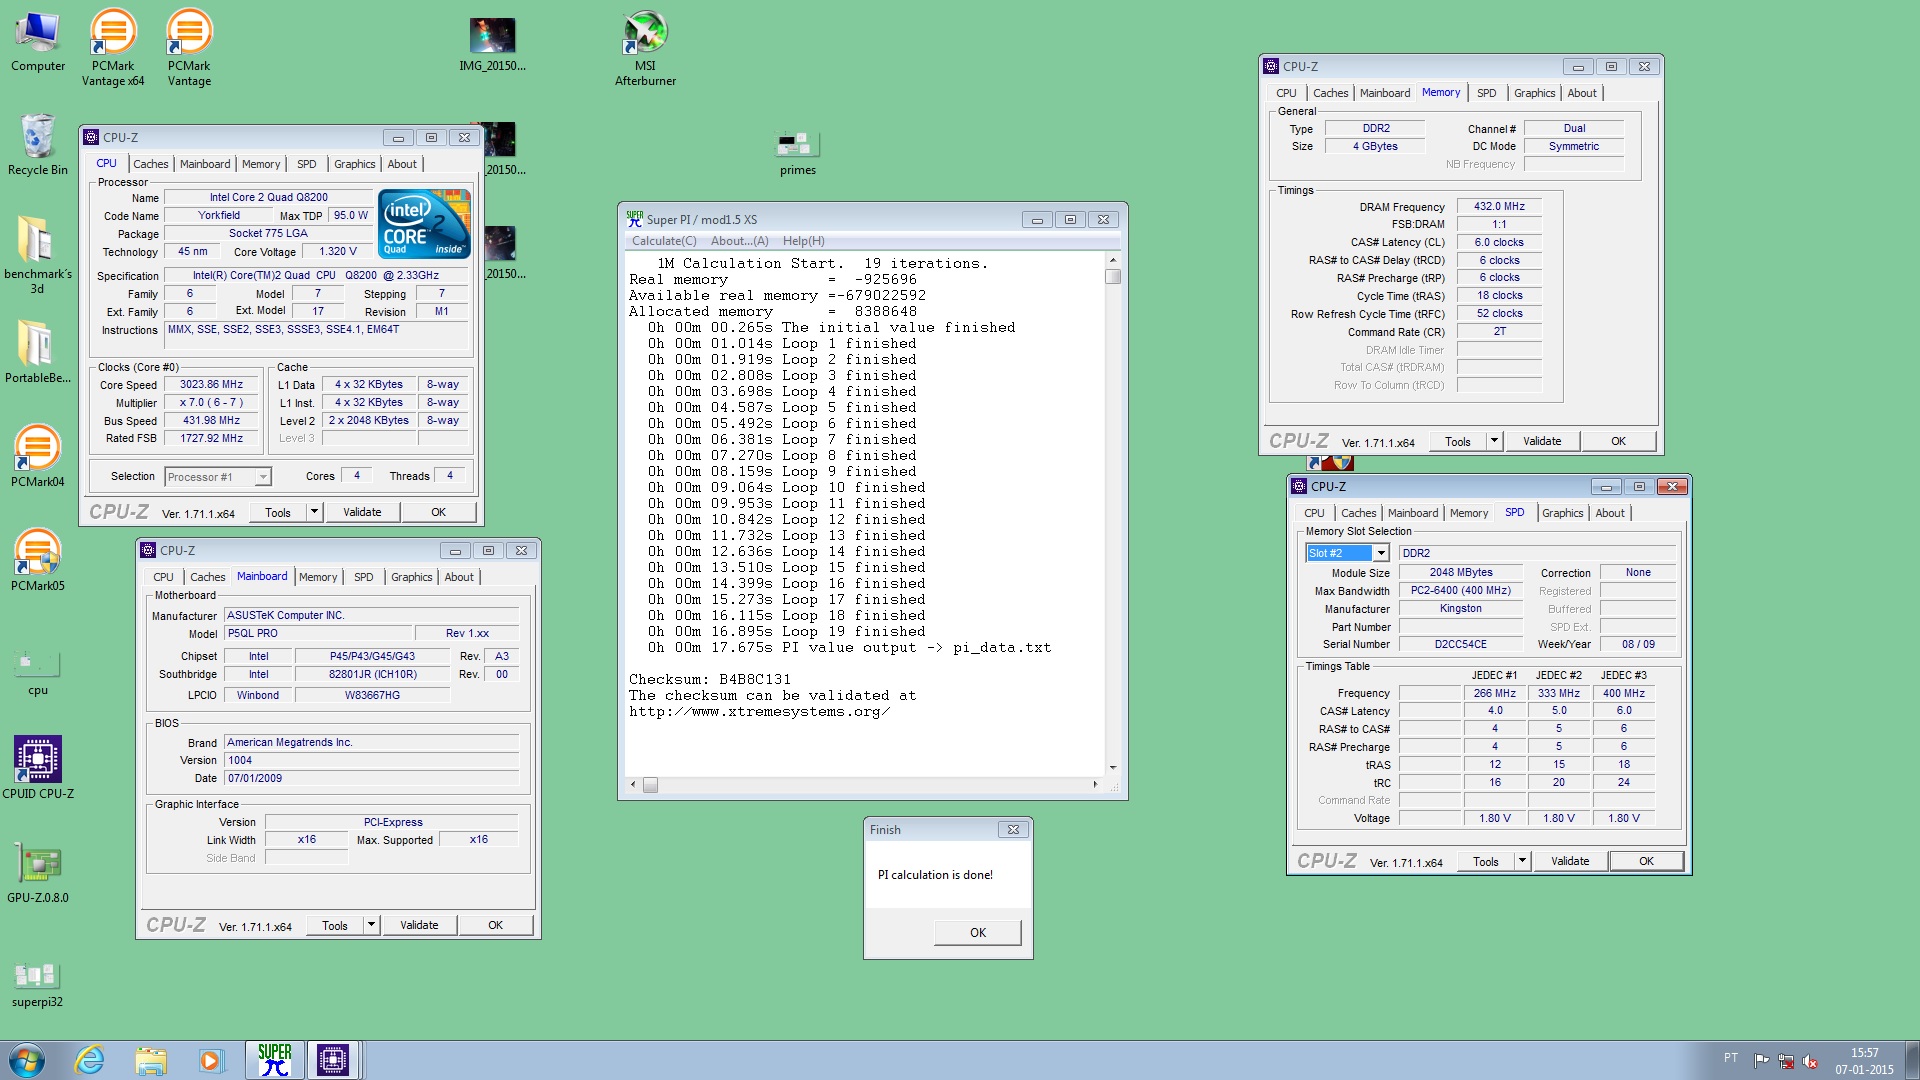Switch to Caches tab in the CPU window
The height and width of the screenshot is (1080, 1920).
(x=151, y=164)
